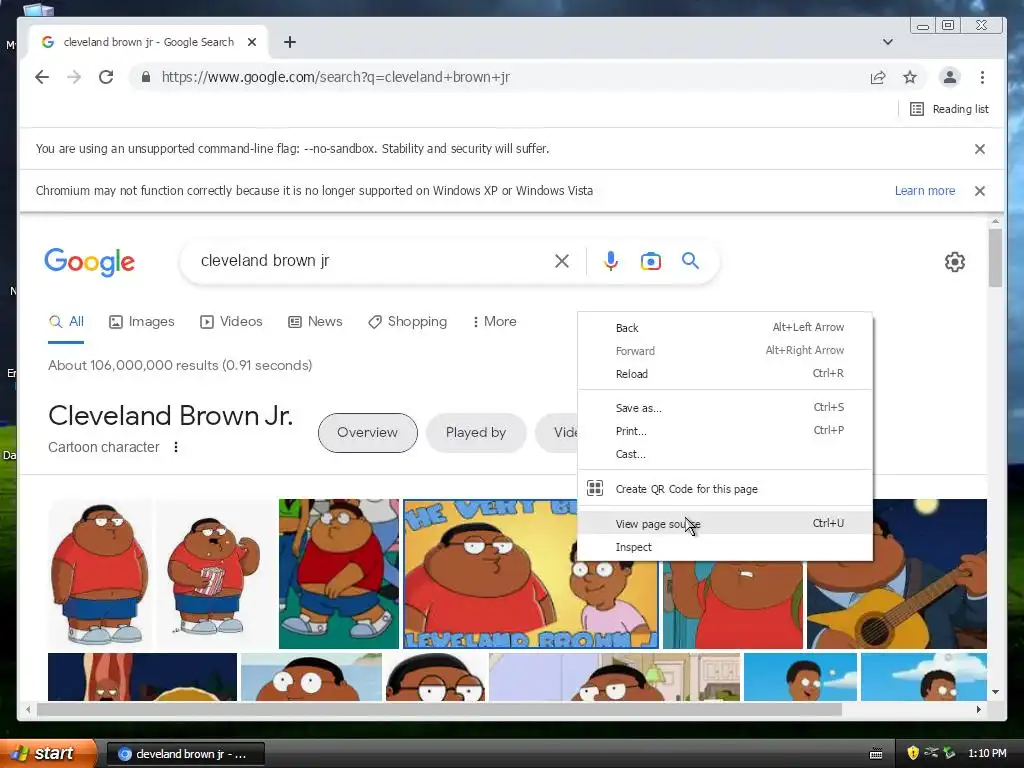Open the Windows start button
This screenshot has width=1024, height=768.
click(x=48, y=754)
